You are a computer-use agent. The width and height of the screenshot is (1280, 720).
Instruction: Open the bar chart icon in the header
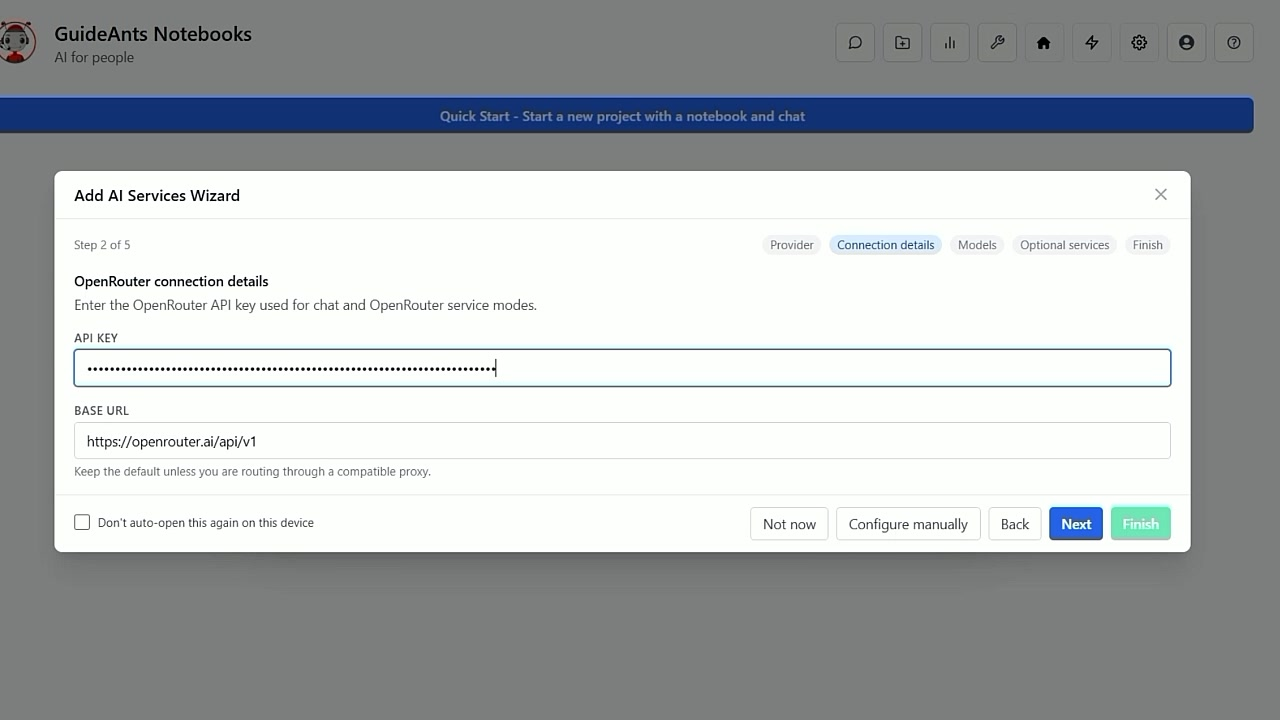tap(950, 43)
